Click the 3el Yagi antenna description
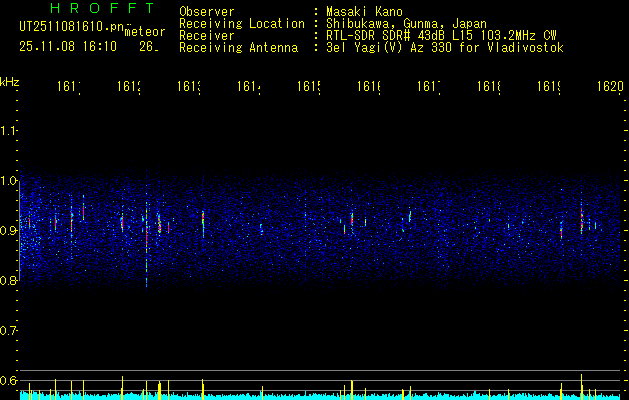The width and height of the screenshot is (629, 400). point(445,48)
